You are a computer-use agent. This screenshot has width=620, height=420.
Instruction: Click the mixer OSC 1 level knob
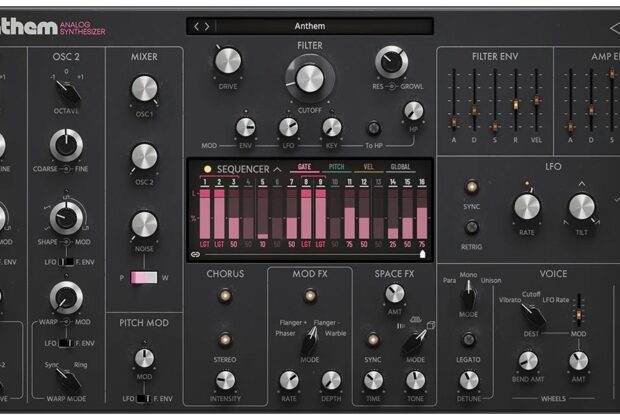point(144,89)
